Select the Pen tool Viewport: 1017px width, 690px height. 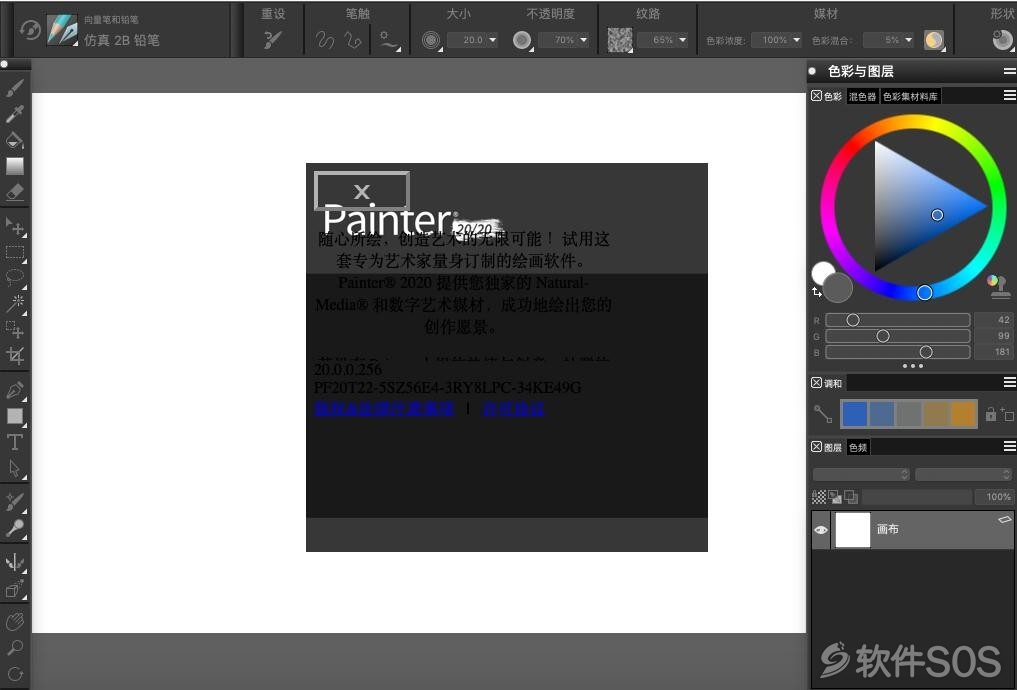pyautogui.click(x=14, y=390)
